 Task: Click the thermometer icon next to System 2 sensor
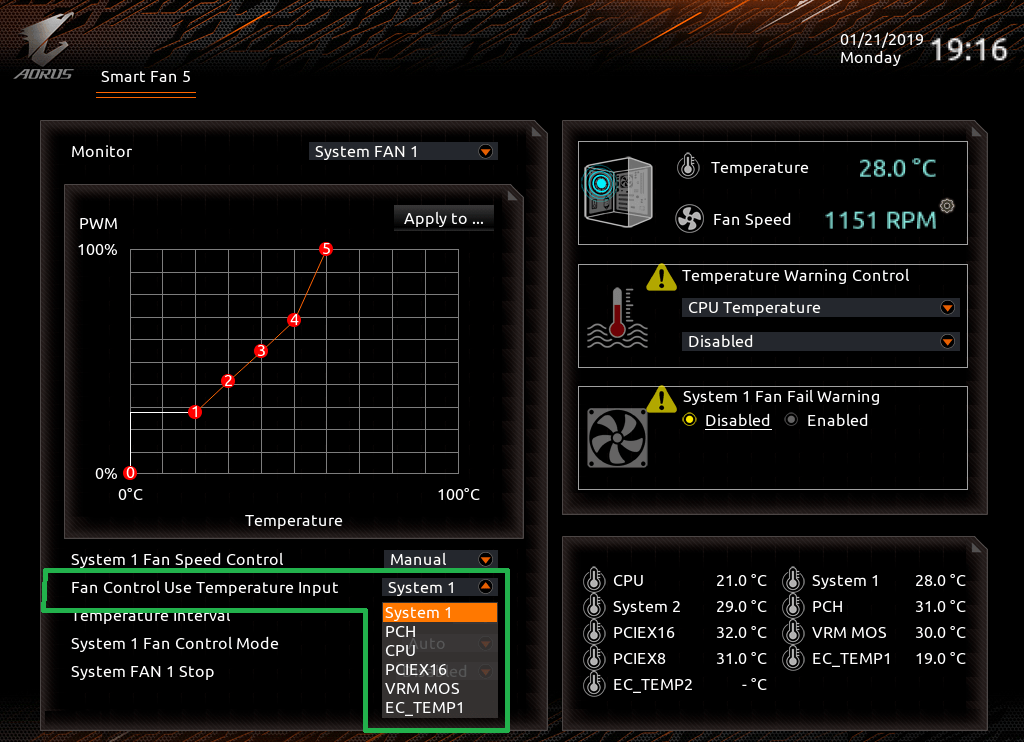click(x=594, y=605)
